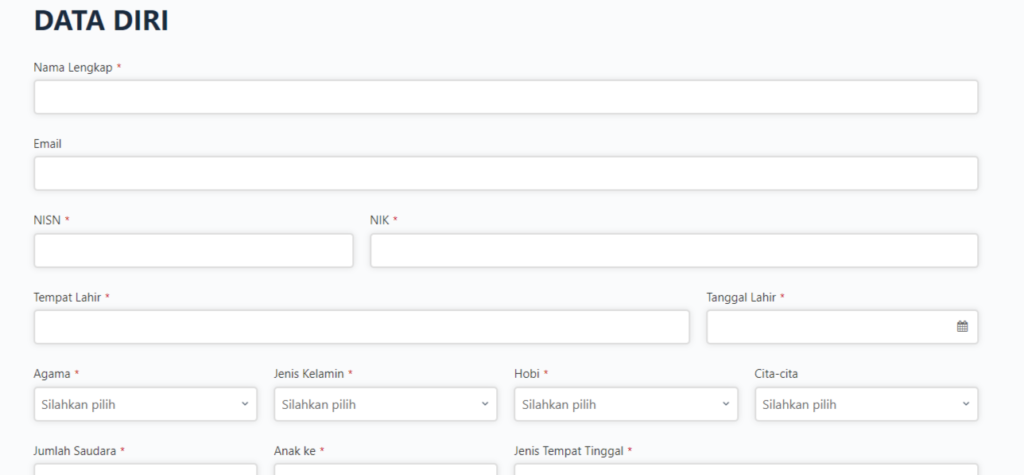
Task: Click the Jenis Kelamin label
Action: [x=308, y=374]
